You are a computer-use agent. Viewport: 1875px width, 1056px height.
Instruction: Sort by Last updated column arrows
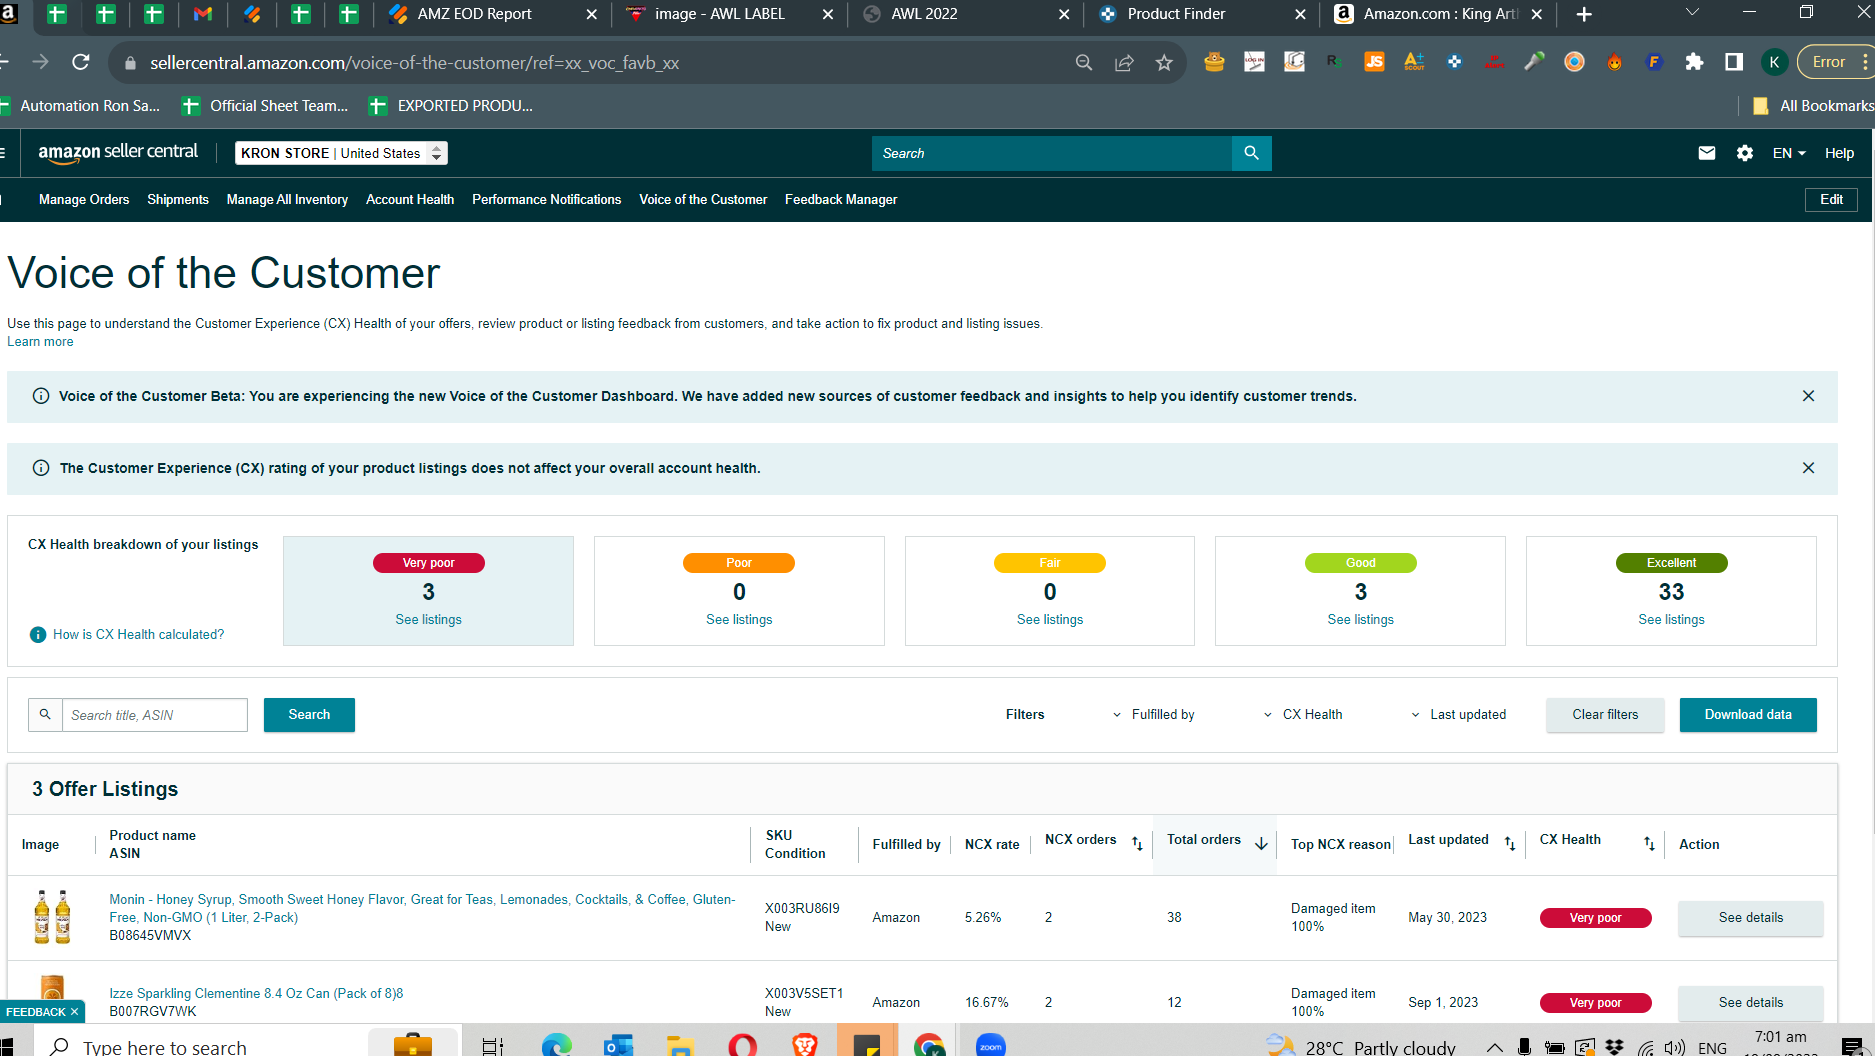pos(1510,844)
